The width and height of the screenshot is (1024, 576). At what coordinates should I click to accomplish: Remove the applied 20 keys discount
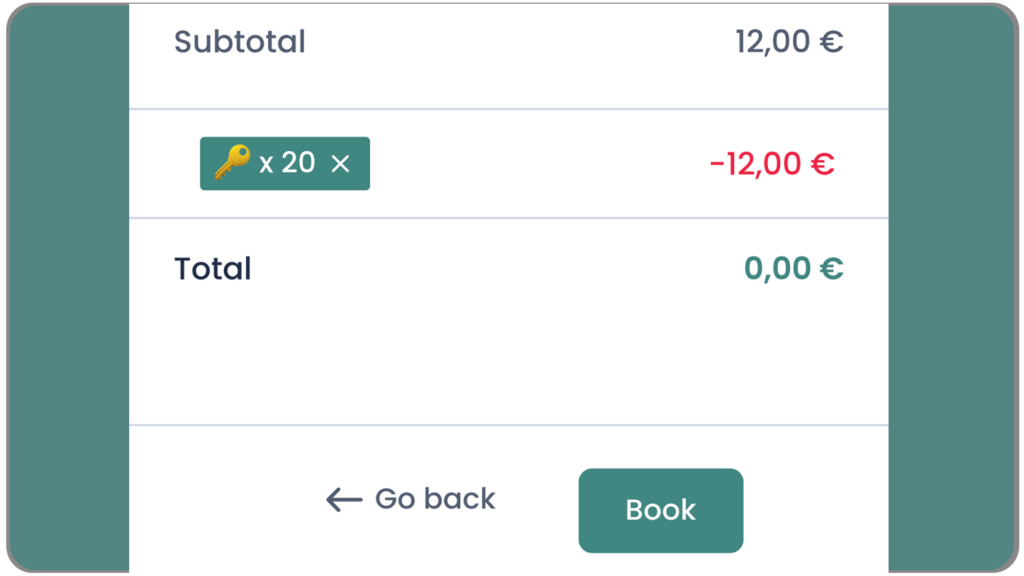coord(340,164)
